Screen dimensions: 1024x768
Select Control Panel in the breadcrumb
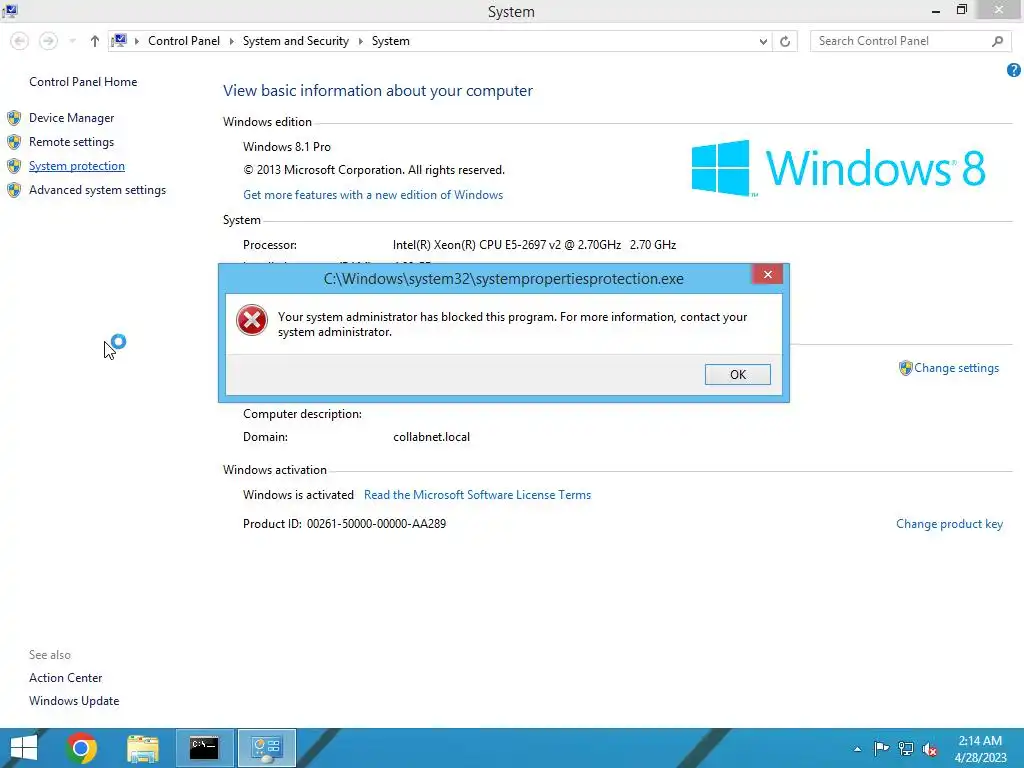coord(184,40)
